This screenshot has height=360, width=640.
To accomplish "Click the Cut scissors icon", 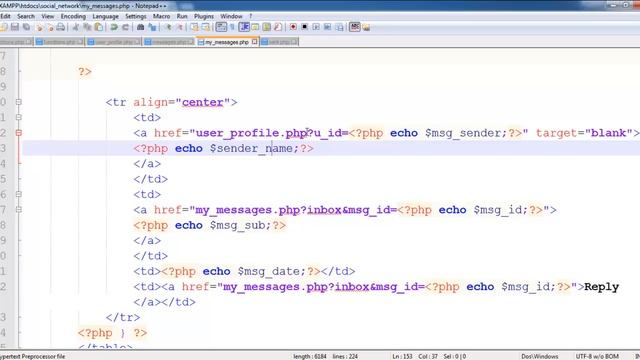I will (x=76, y=27).
